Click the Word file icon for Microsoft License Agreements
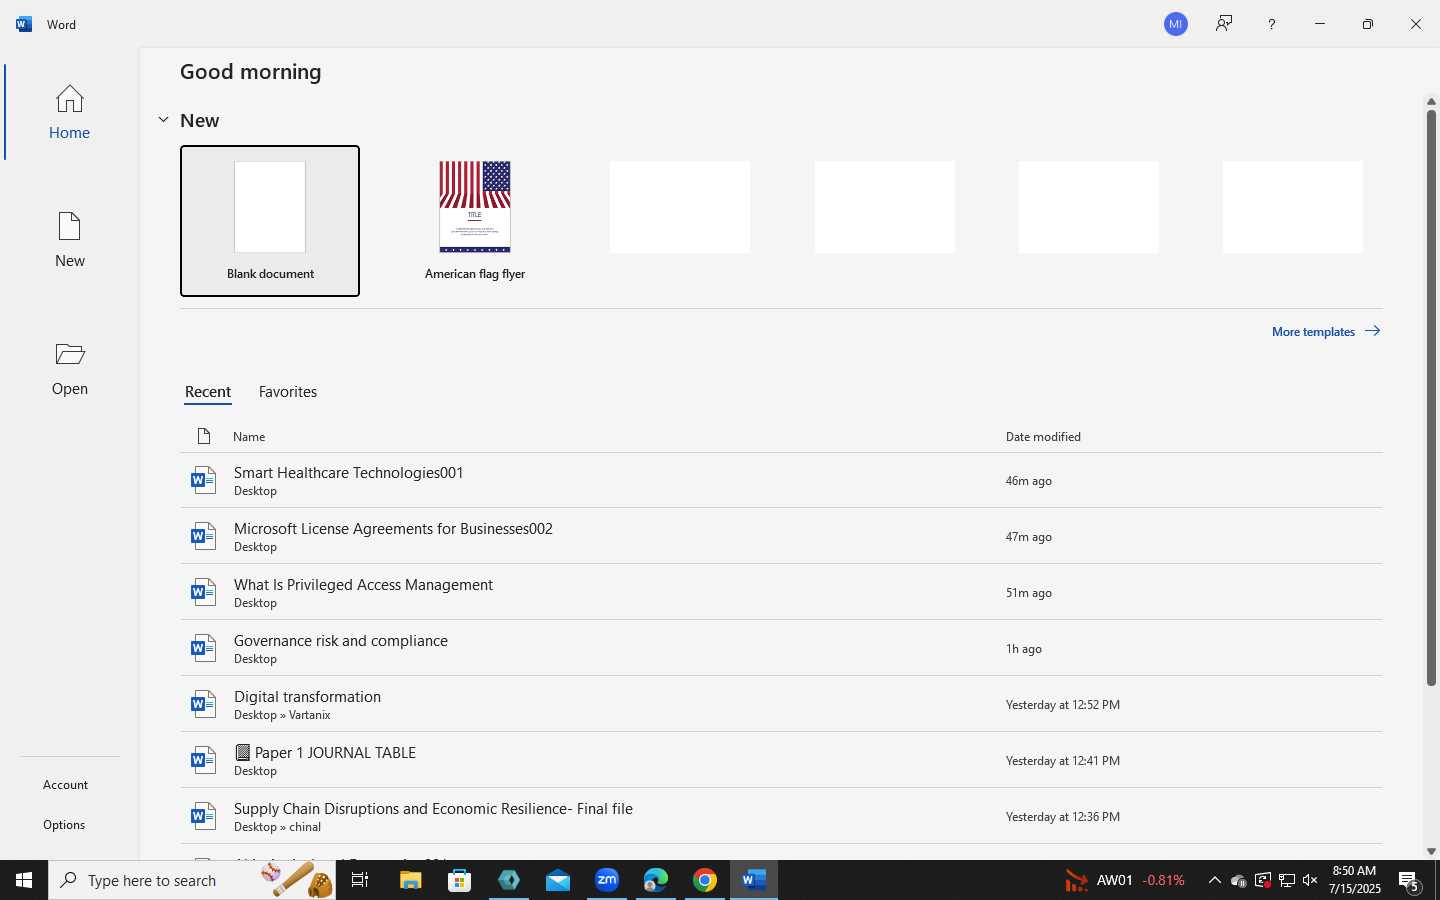The image size is (1440, 900). click(203, 536)
